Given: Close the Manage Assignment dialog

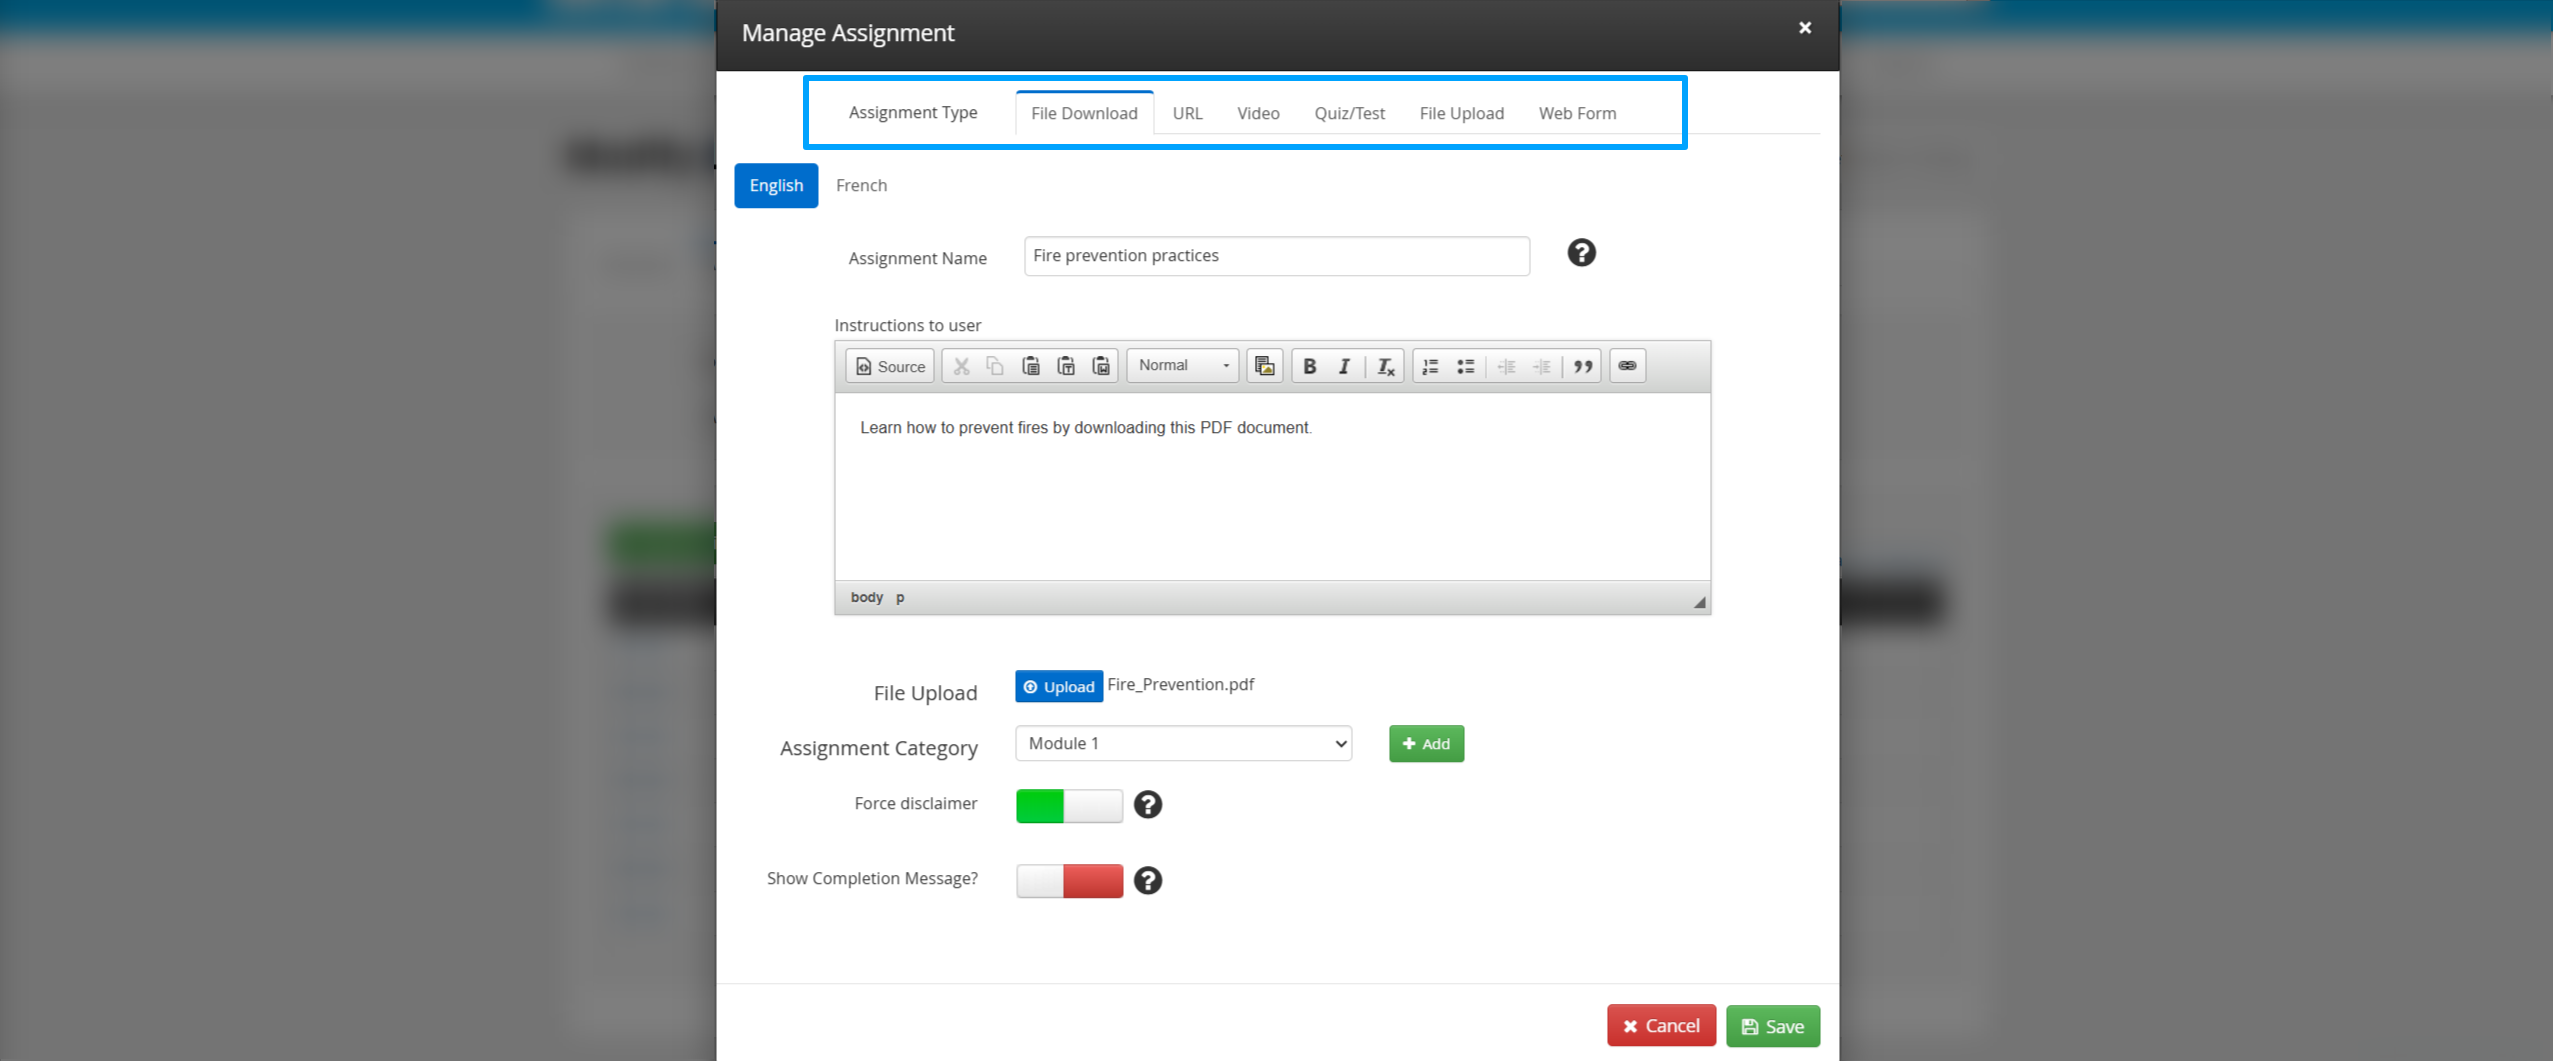Looking at the screenshot, I should coord(1805,28).
